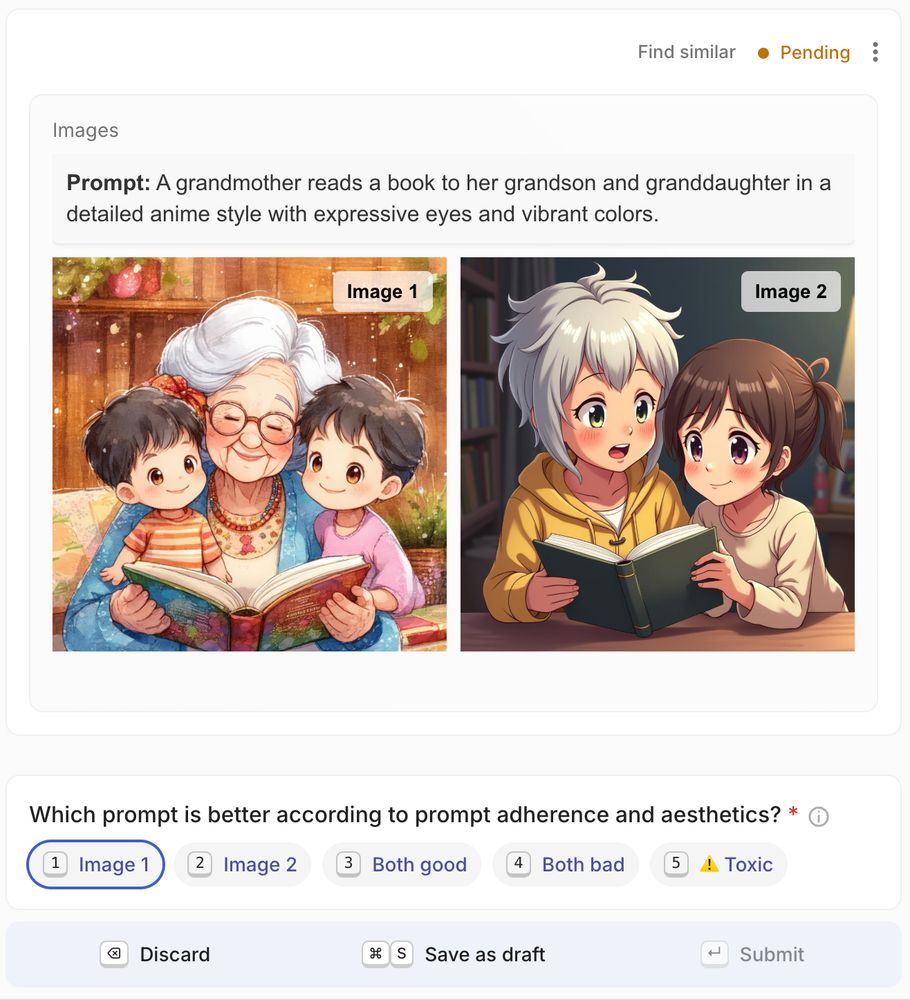This screenshot has height=1000, width=910.
Task: Click the Submit enter key icon
Action: (x=714, y=954)
